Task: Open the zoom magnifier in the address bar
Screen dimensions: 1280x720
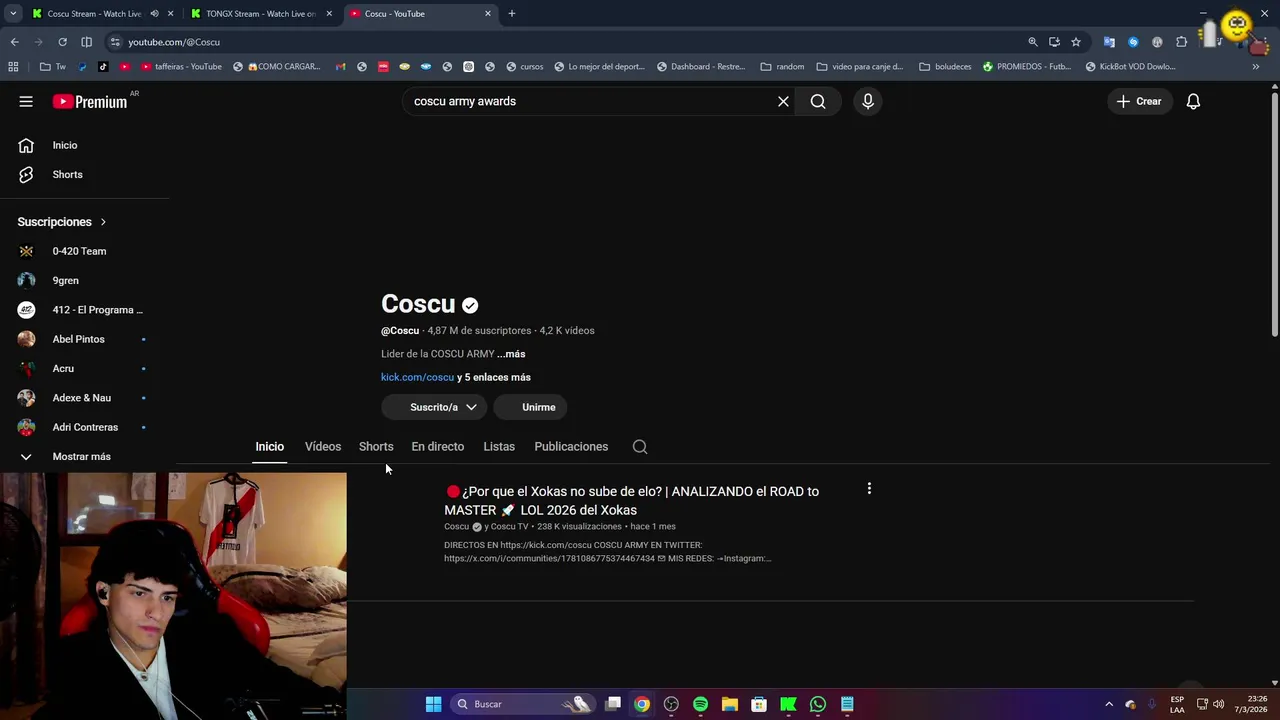Action: click(1032, 42)
